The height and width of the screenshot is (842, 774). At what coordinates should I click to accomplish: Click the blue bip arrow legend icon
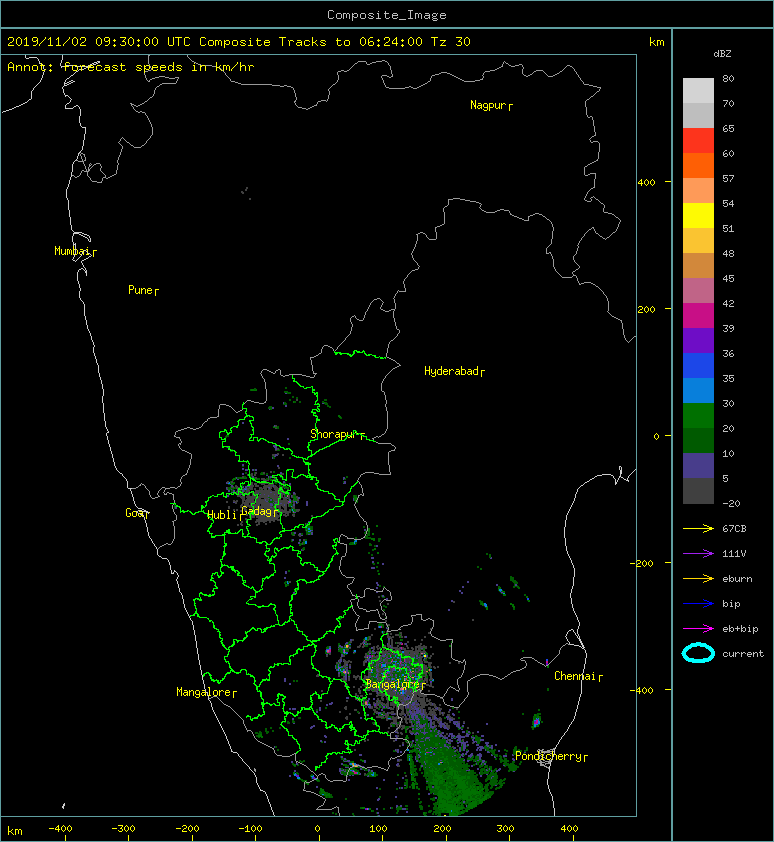(698, 604)
